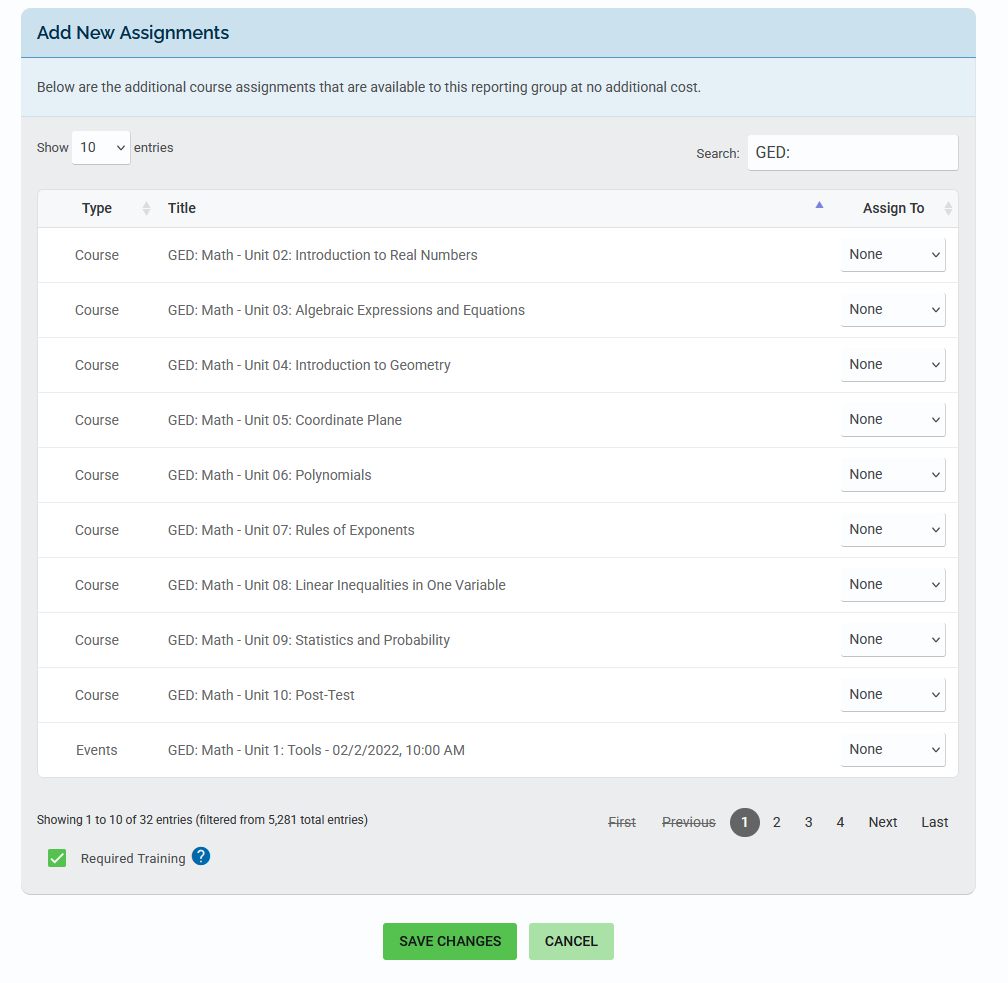Select 'GED: Math - Unit 04: Introduction to Geometry'
1008x983 pixels.
point(309,365)
